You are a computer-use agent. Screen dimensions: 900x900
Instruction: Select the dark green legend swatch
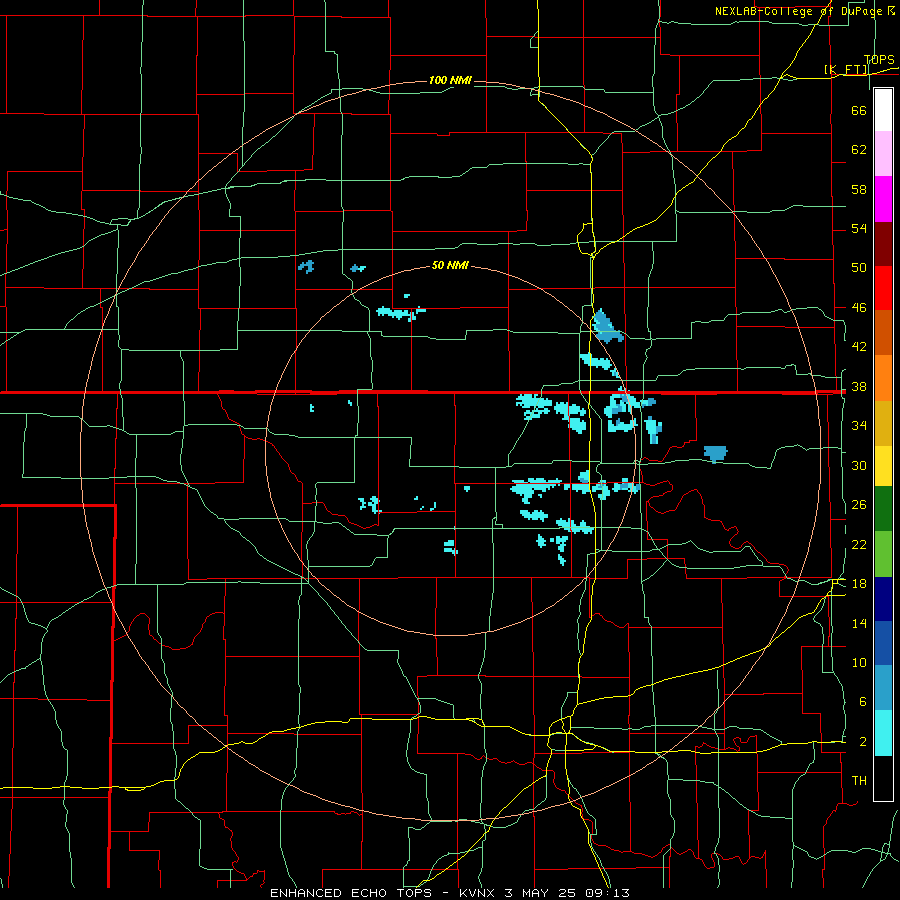point(883,509)
